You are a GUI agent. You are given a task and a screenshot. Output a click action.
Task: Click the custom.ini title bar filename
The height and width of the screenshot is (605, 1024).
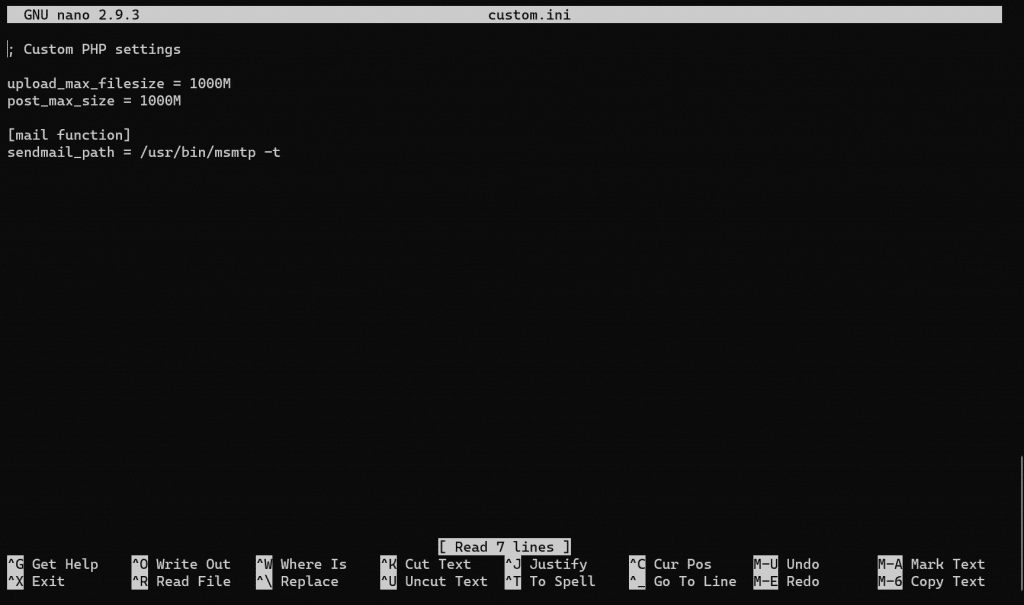[529, 15]
